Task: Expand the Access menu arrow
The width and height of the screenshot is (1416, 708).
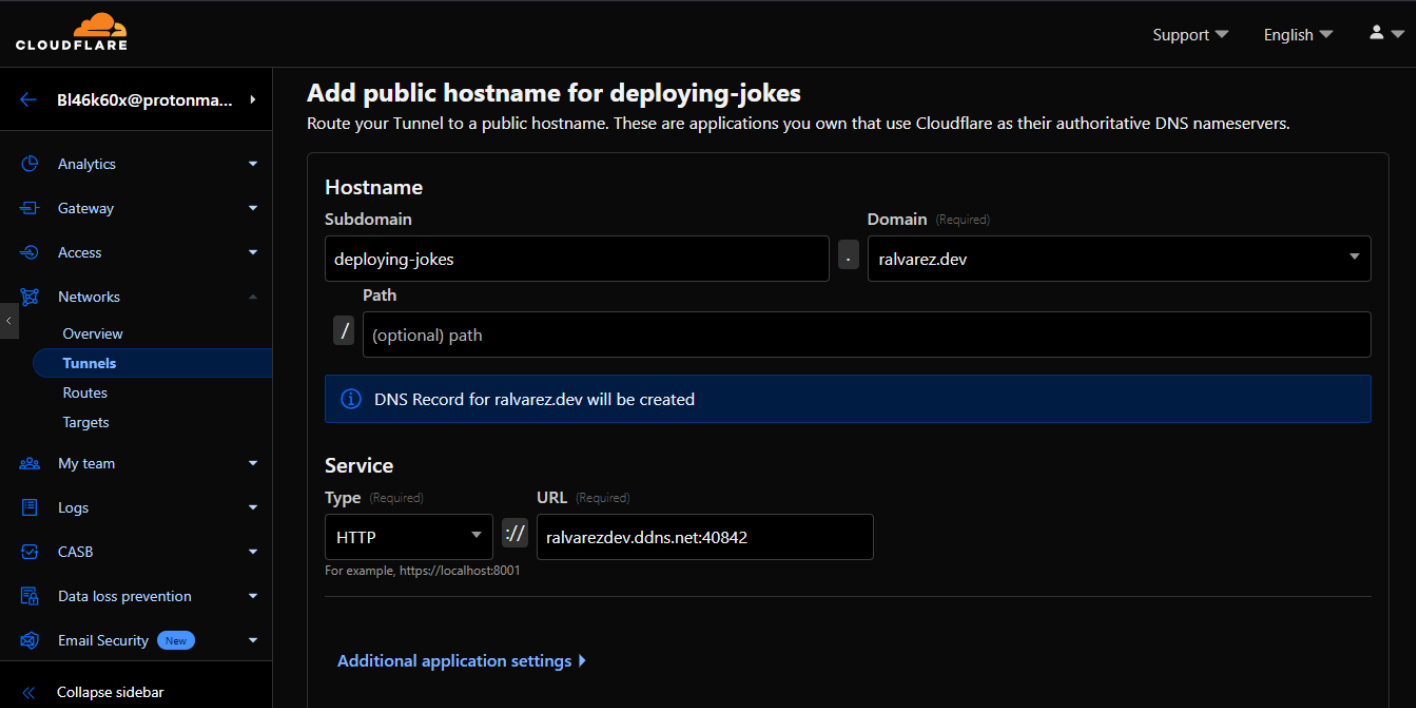Action: (253, 252)
